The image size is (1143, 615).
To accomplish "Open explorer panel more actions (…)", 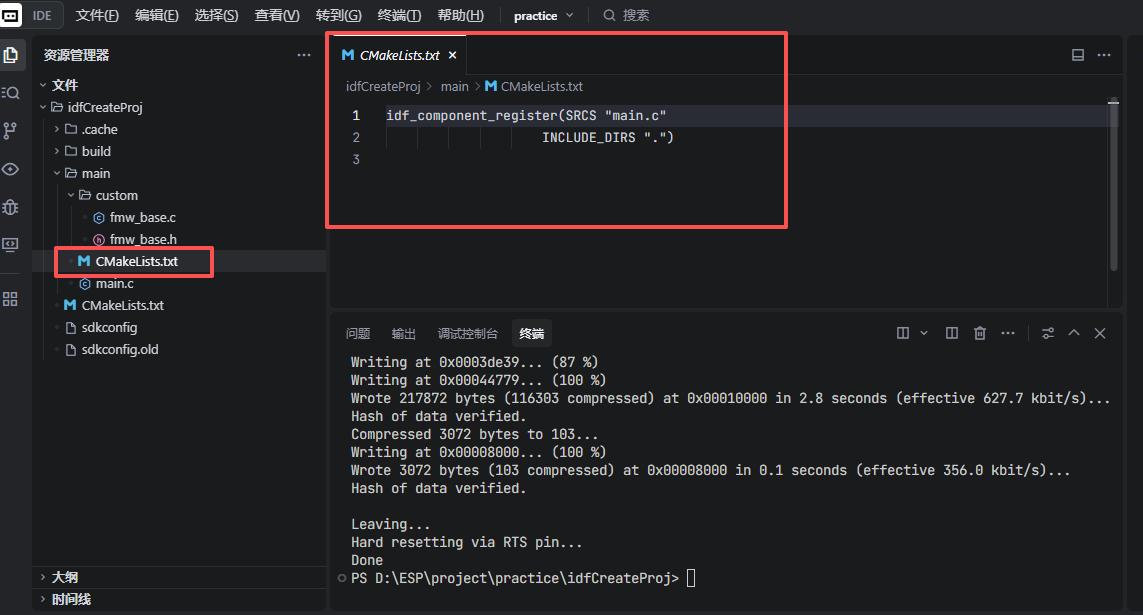I will coord(304,55).
